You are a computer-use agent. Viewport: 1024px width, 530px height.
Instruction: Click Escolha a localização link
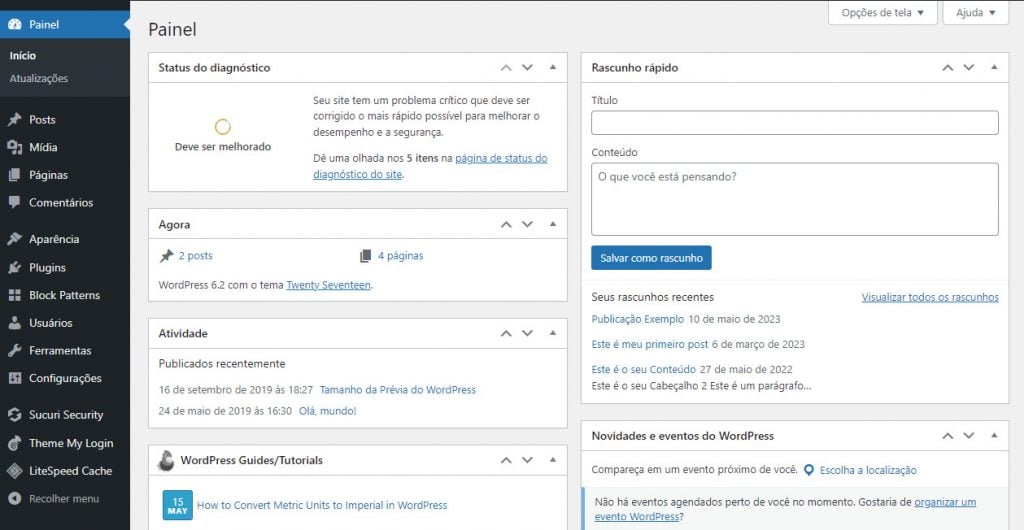tap(868, 470)
